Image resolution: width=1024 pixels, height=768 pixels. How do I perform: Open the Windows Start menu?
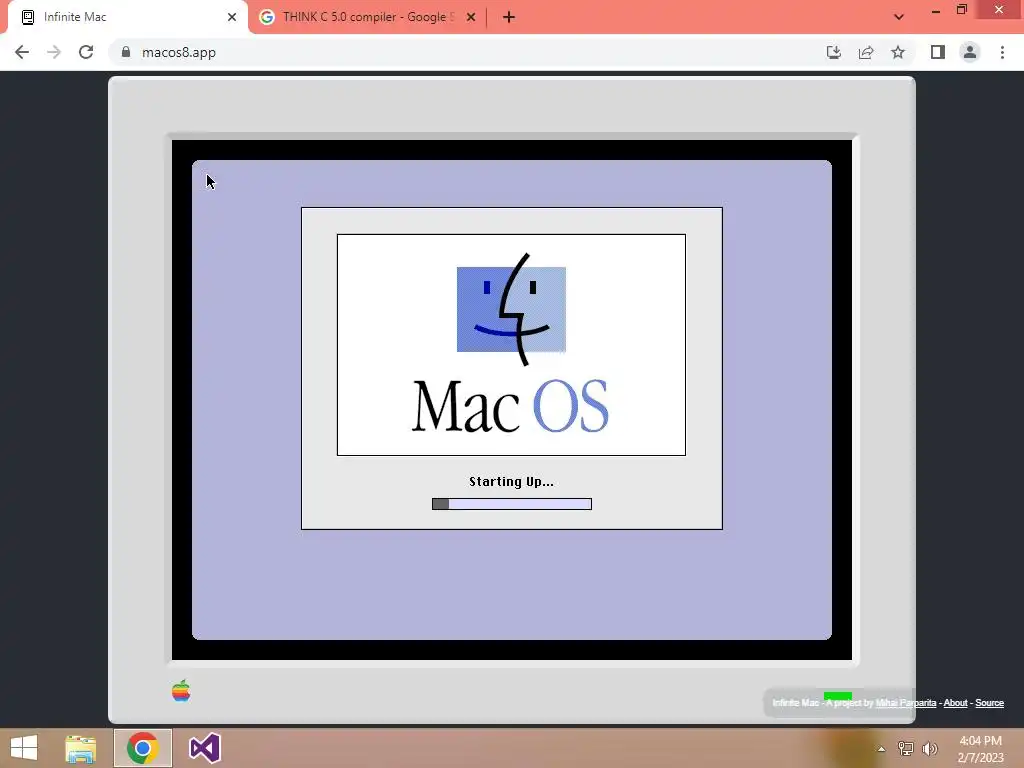point(24,748)
